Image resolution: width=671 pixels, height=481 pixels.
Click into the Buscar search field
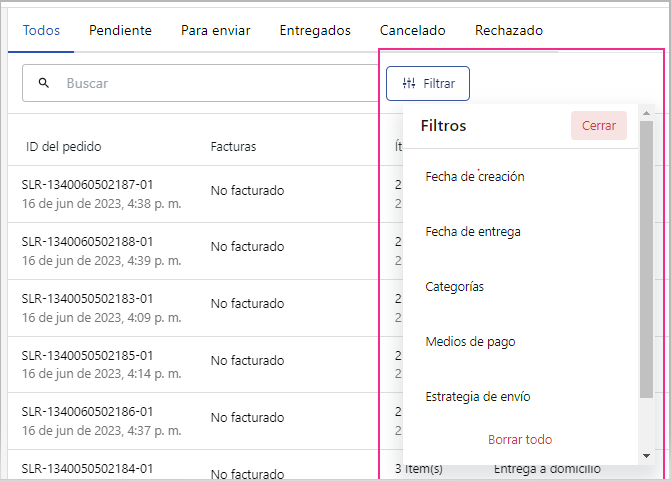pos(200,84)
